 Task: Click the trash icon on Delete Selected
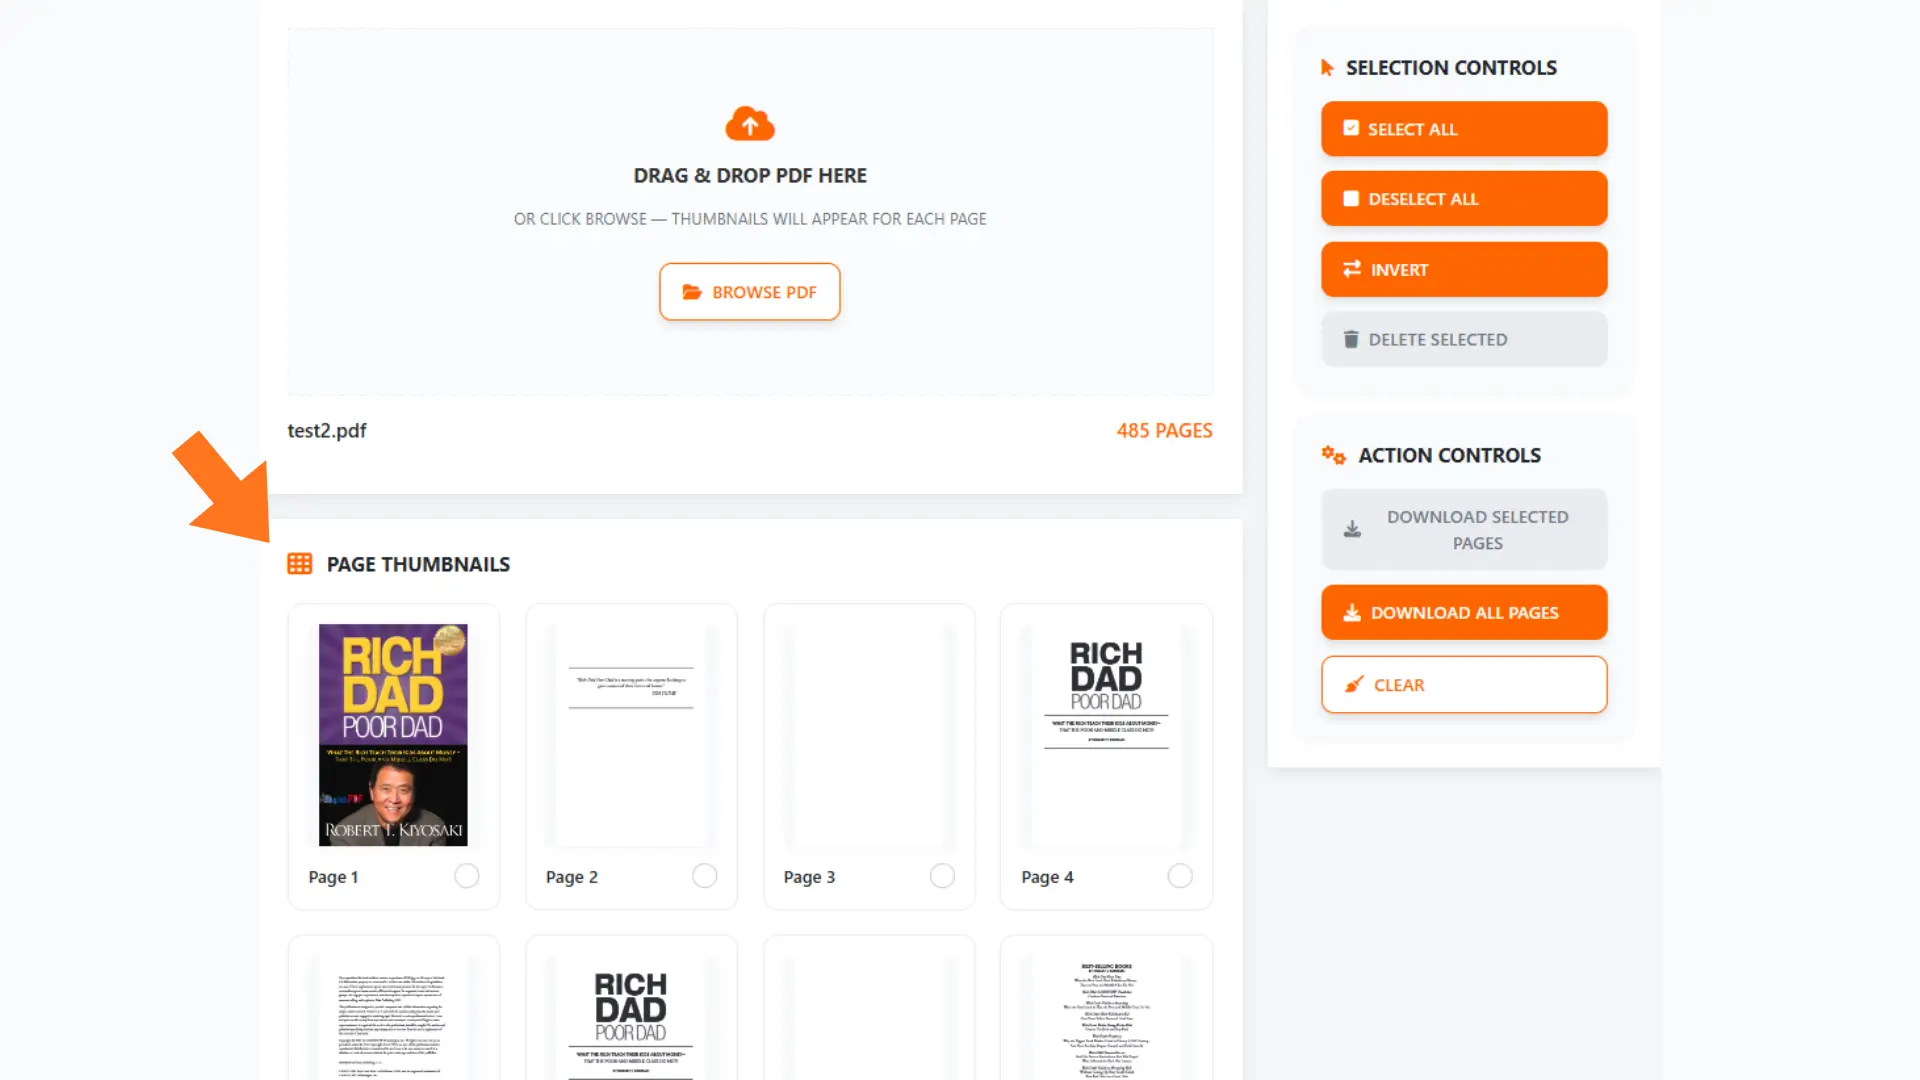[1351, 339]
